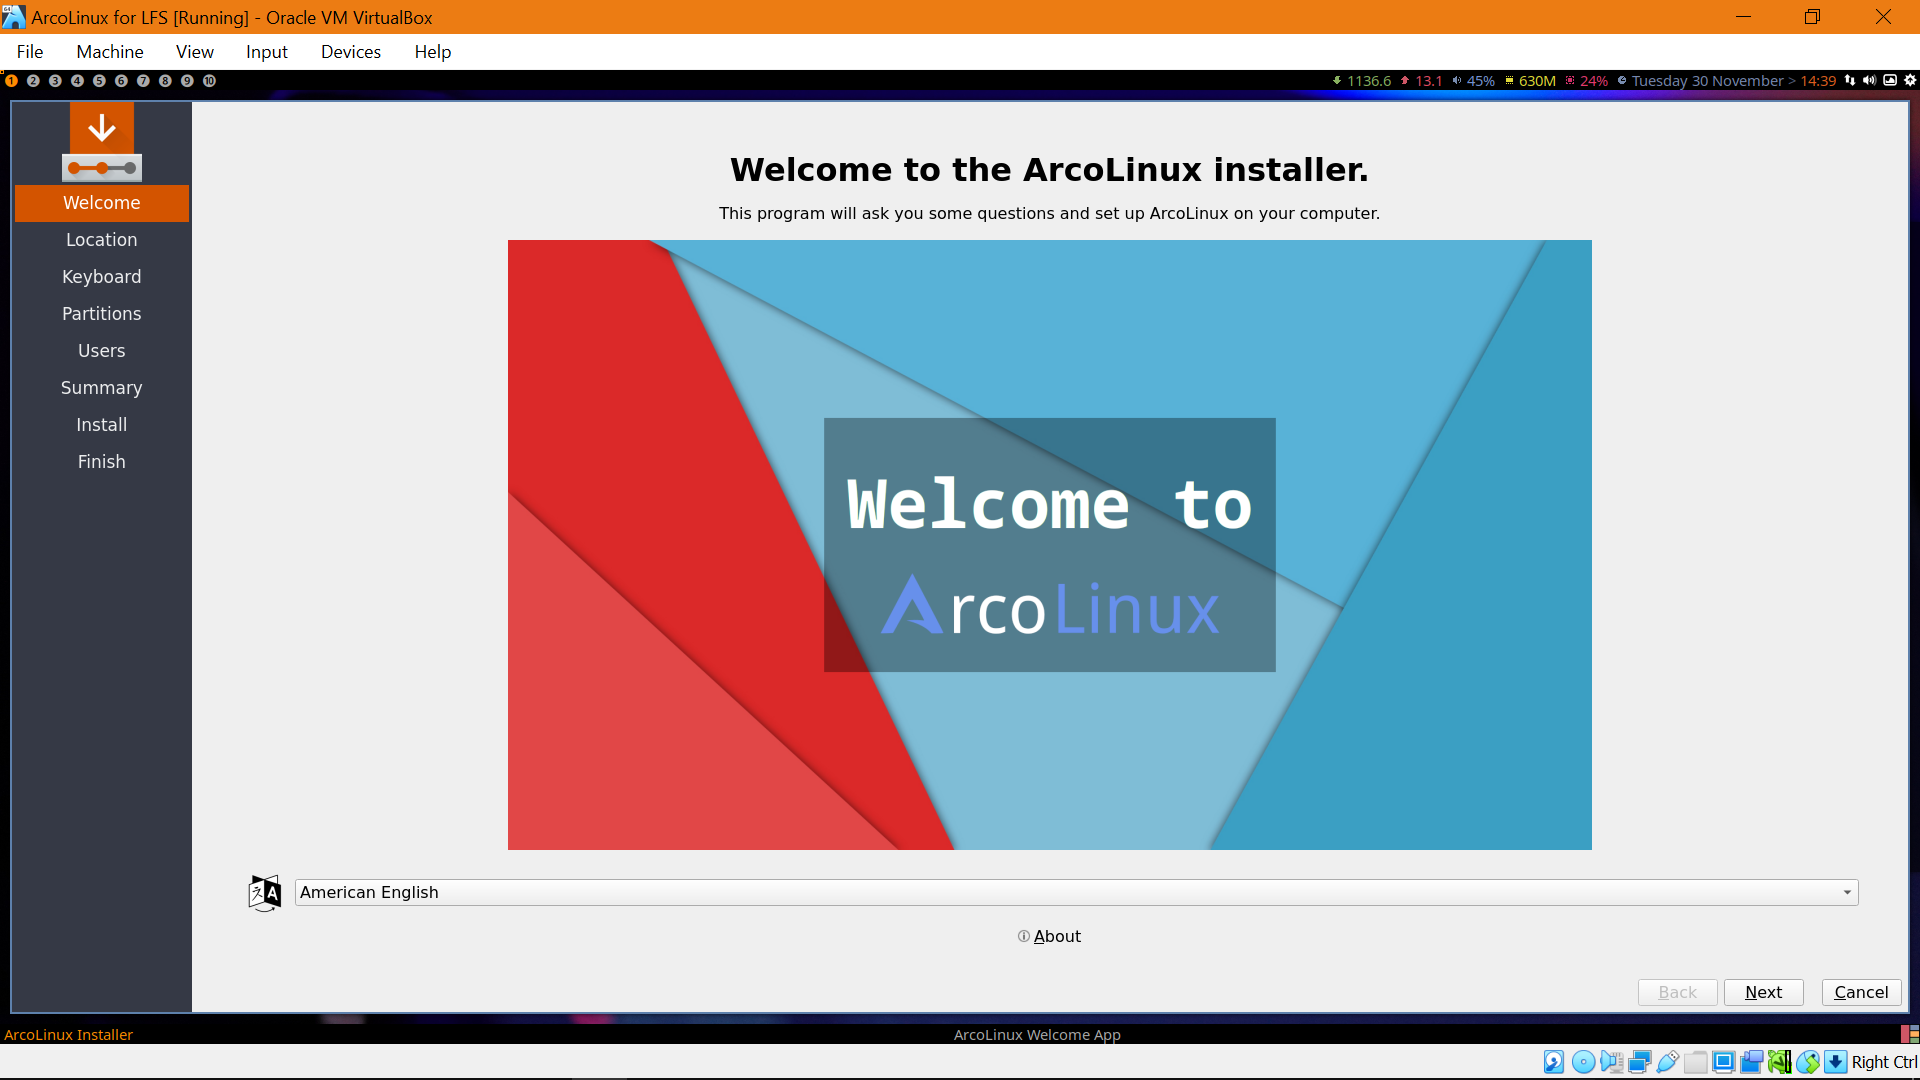Click the 13.1 upload speed readout
Image resolution: width=1920 pixels, height=1080 pixels.
click(1429, 81)
